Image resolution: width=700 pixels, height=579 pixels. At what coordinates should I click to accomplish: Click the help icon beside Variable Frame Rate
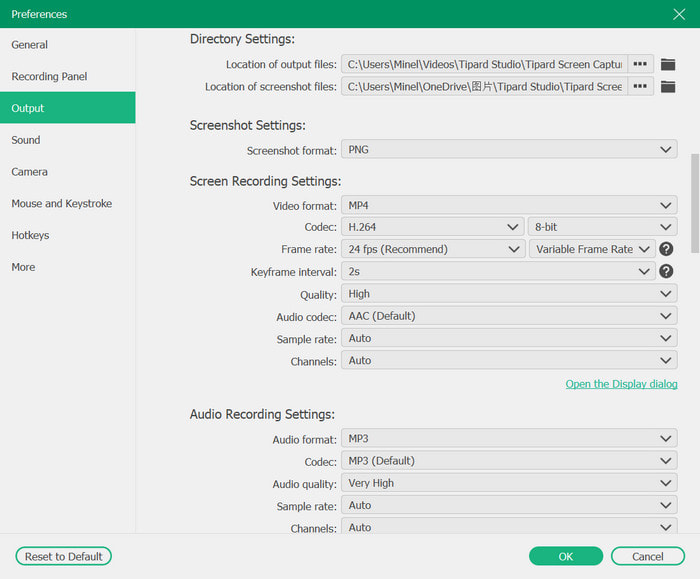coord(666,249)
